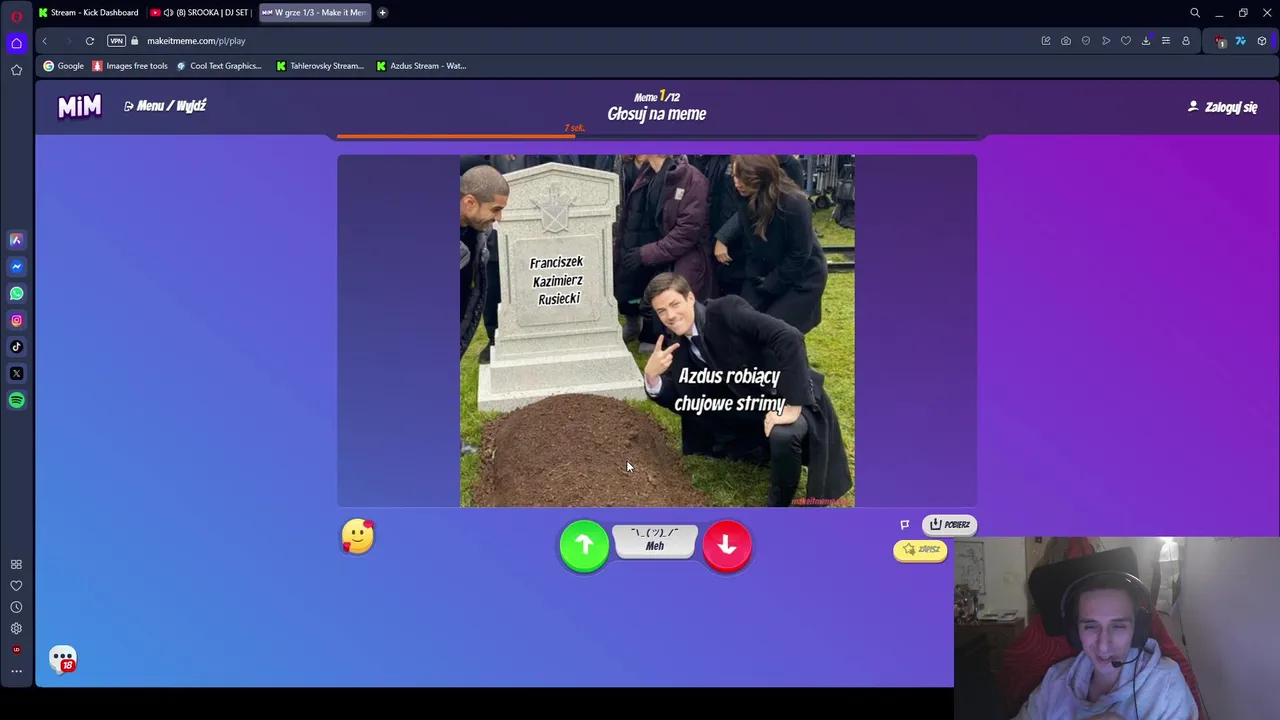Open the red extension with badge 1
The width and height of the screenshot is (1280, 720).
pos(1220,41)
